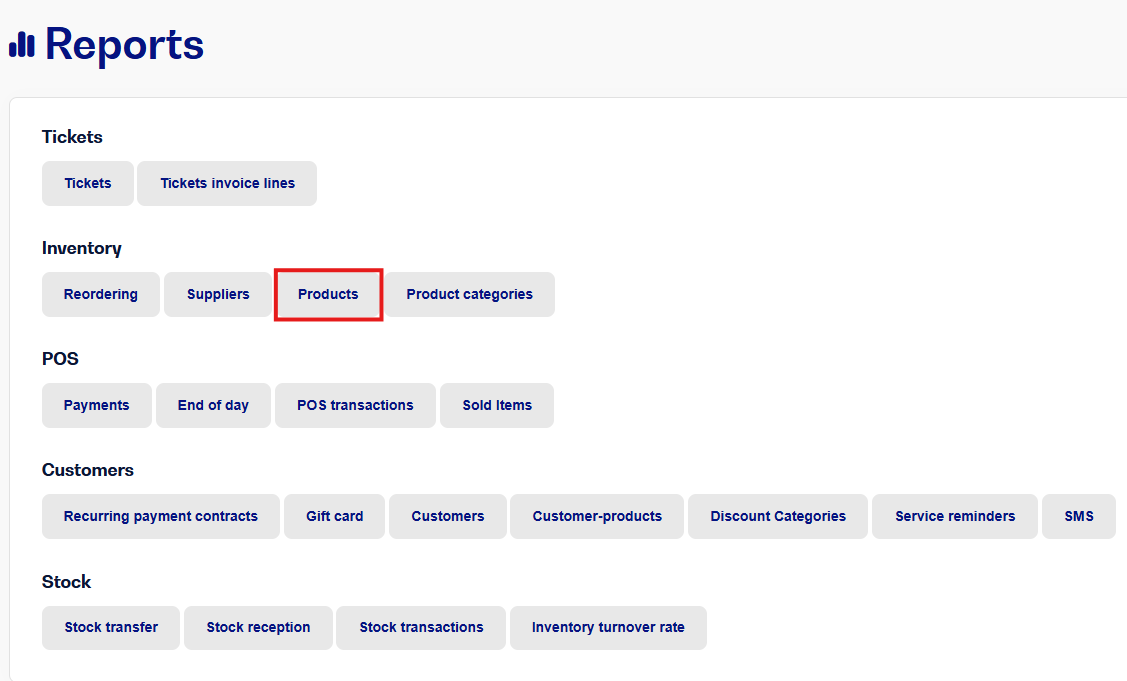This screenshot has height=681, width=1127.
Task: Click the Stock section heading
Action: 66,582
